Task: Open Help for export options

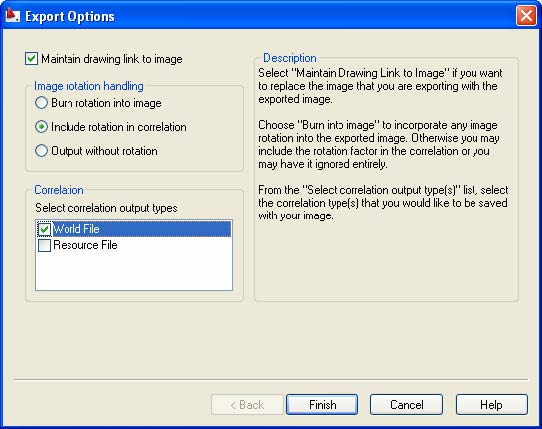Action: point(492,404)
